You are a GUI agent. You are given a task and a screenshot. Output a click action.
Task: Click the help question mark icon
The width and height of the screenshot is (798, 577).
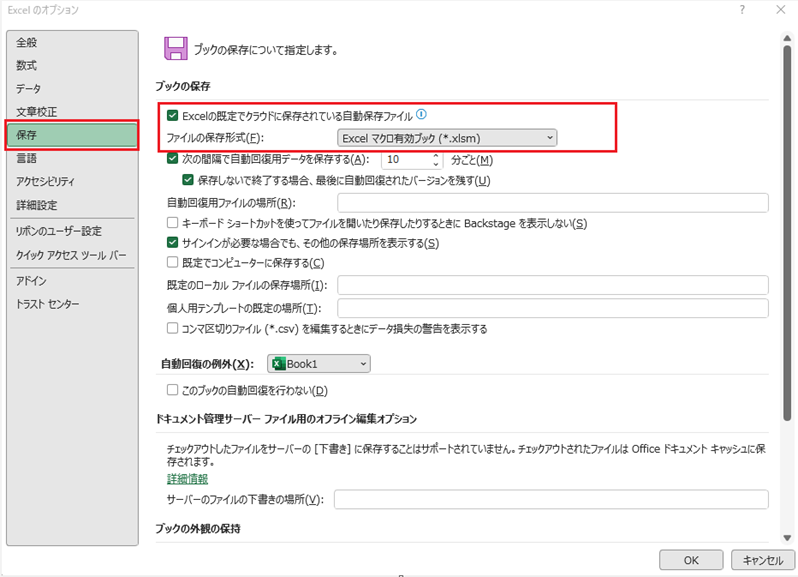(743, 10)
